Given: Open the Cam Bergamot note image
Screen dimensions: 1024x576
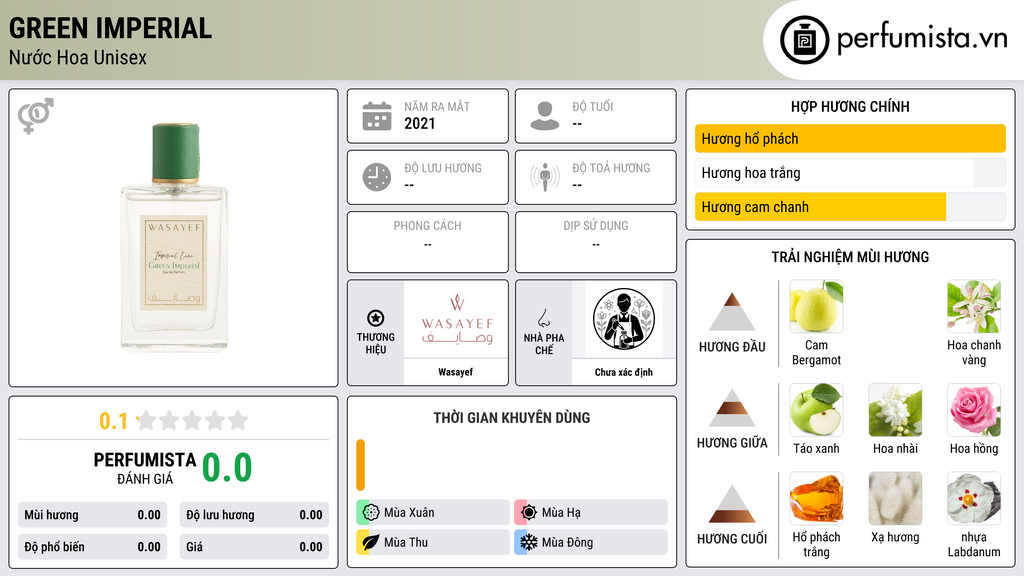Looking at the screenshot, I should [x=816, y=306].
